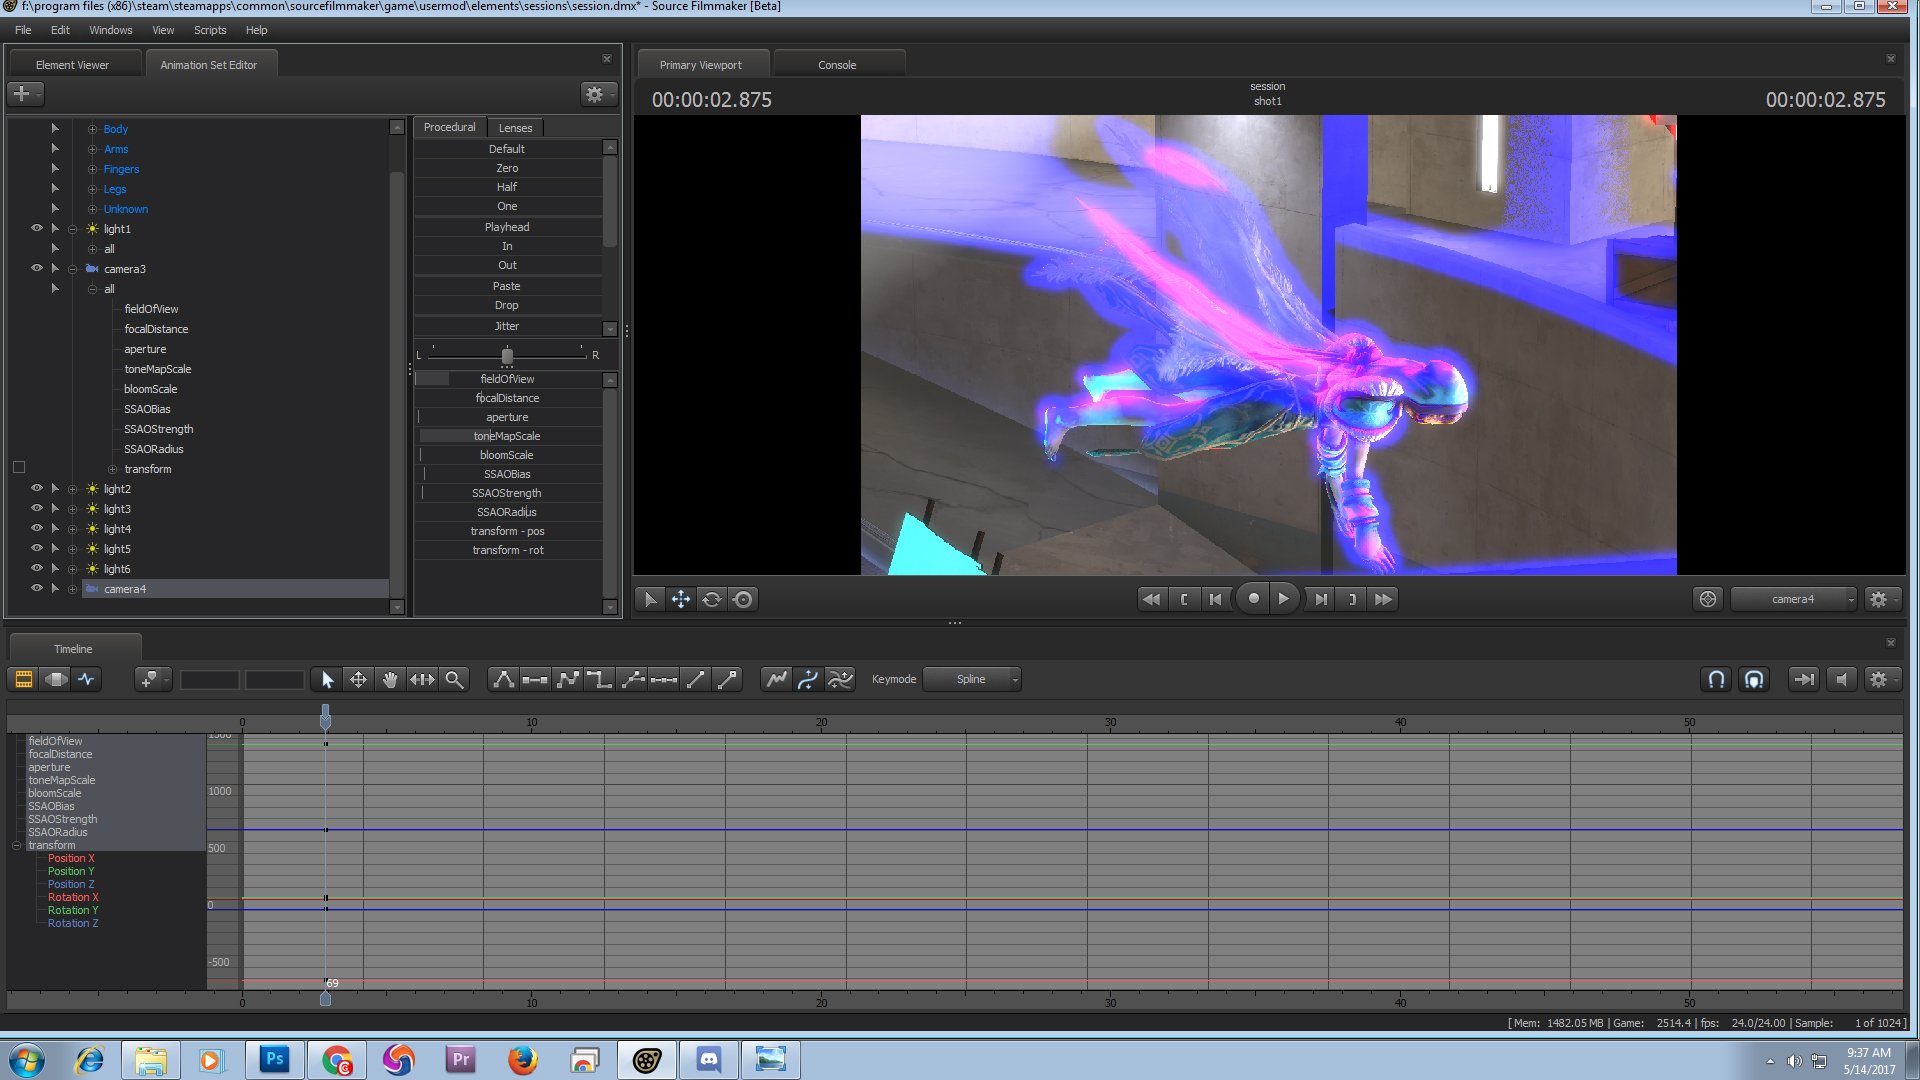Select the move/translate tool icon
The width and height of the screenshot is (1920, 1080).
point(359,678)
